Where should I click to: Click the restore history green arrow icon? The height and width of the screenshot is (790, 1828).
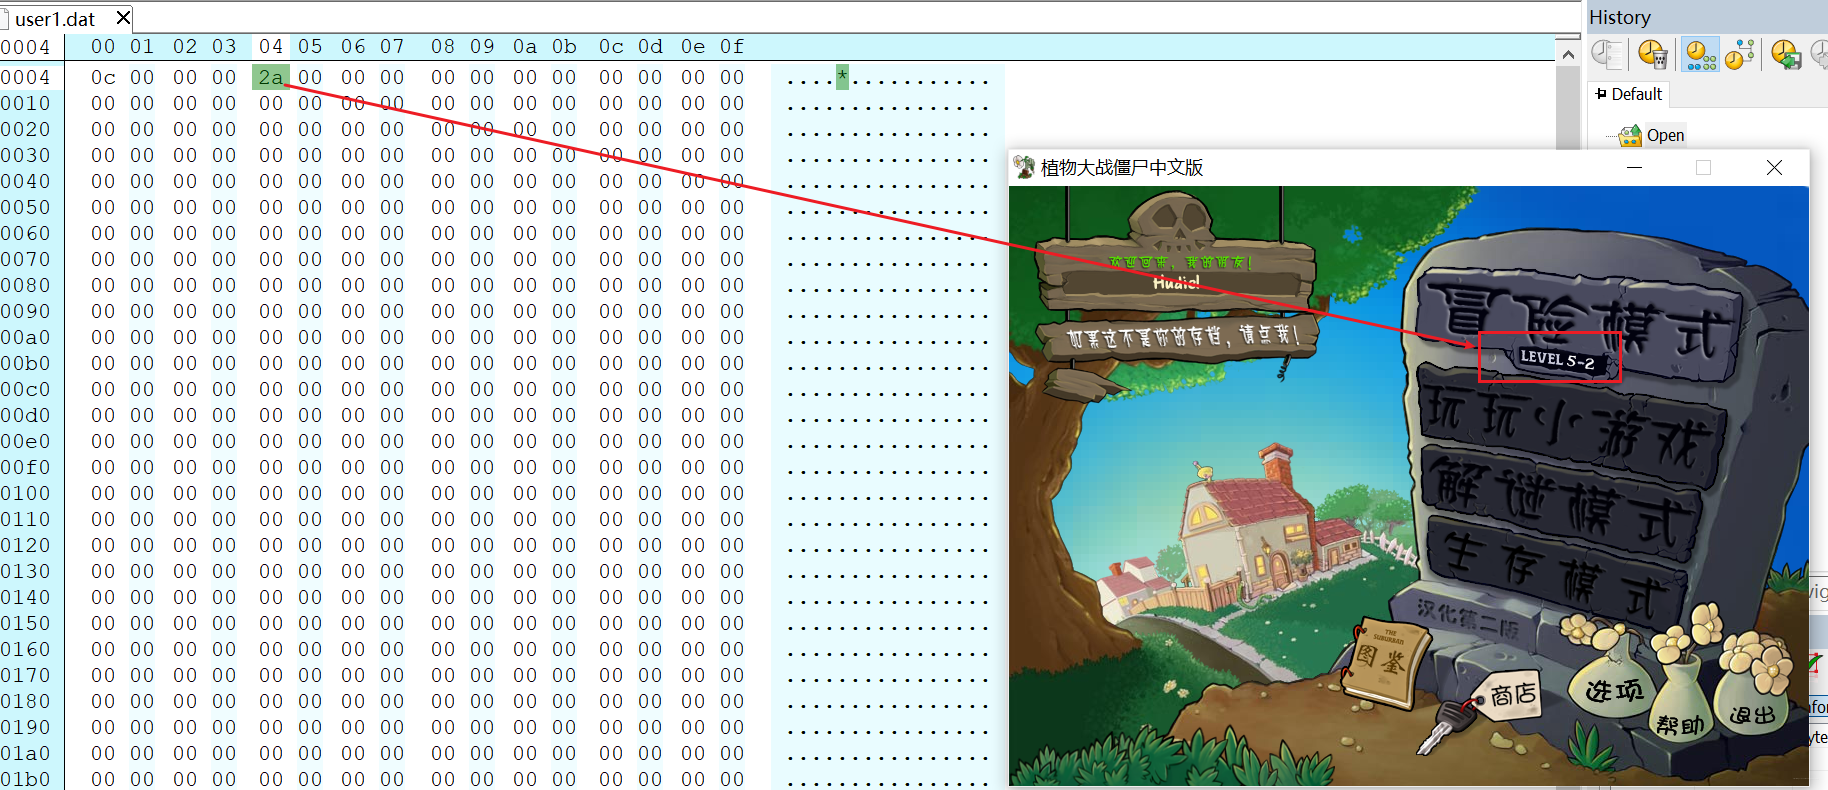(x=1786, y=54)
